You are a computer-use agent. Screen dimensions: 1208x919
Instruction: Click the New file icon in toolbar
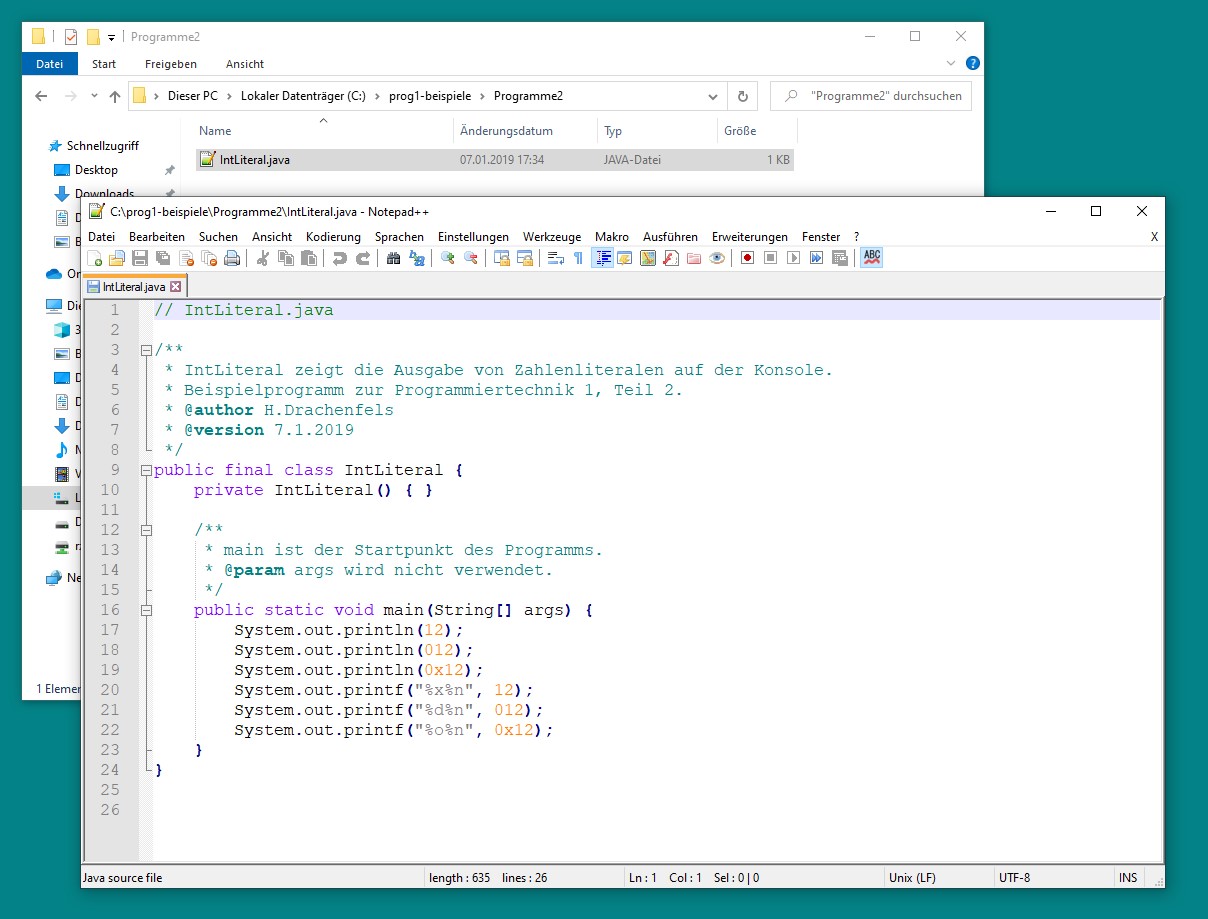[96, 258]
